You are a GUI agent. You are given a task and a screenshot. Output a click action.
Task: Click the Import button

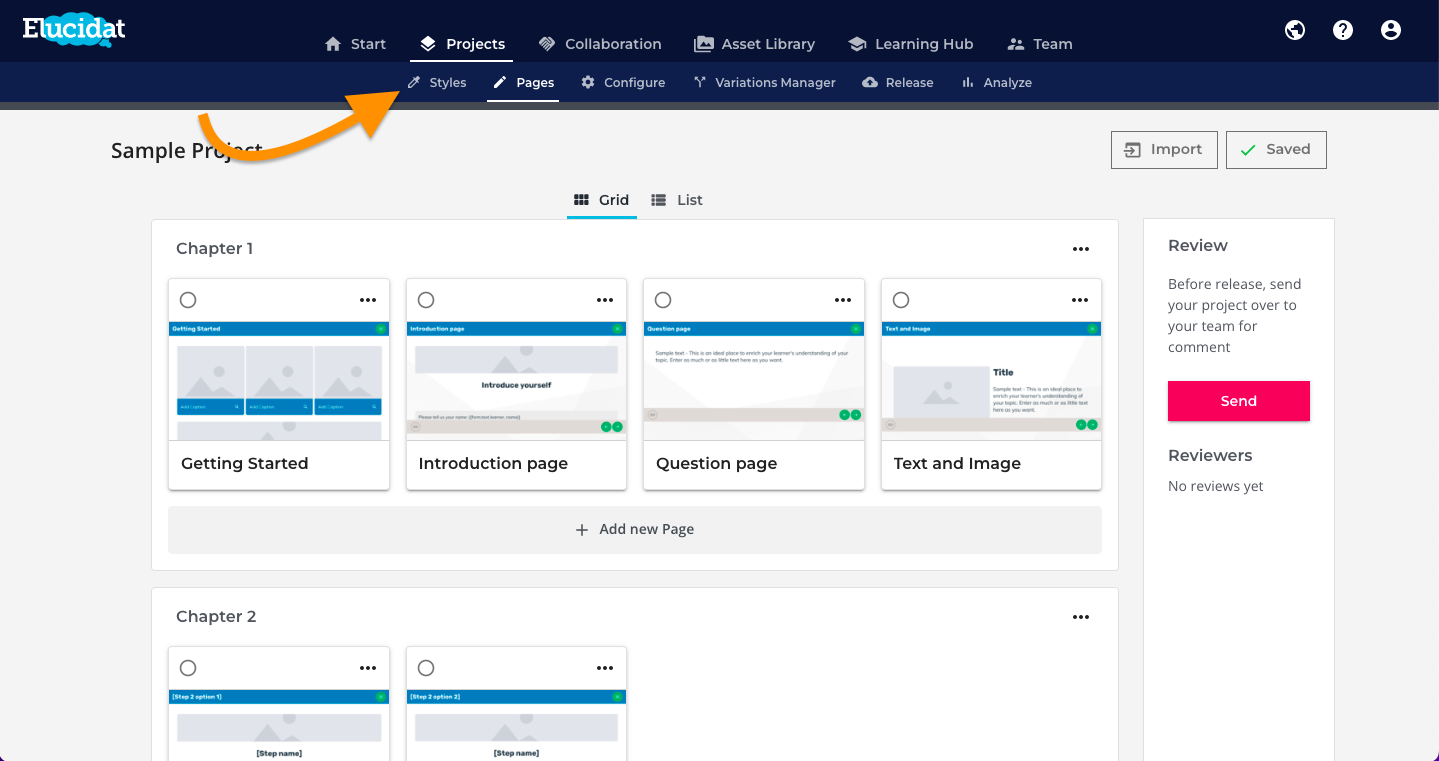click(1164, 150)
